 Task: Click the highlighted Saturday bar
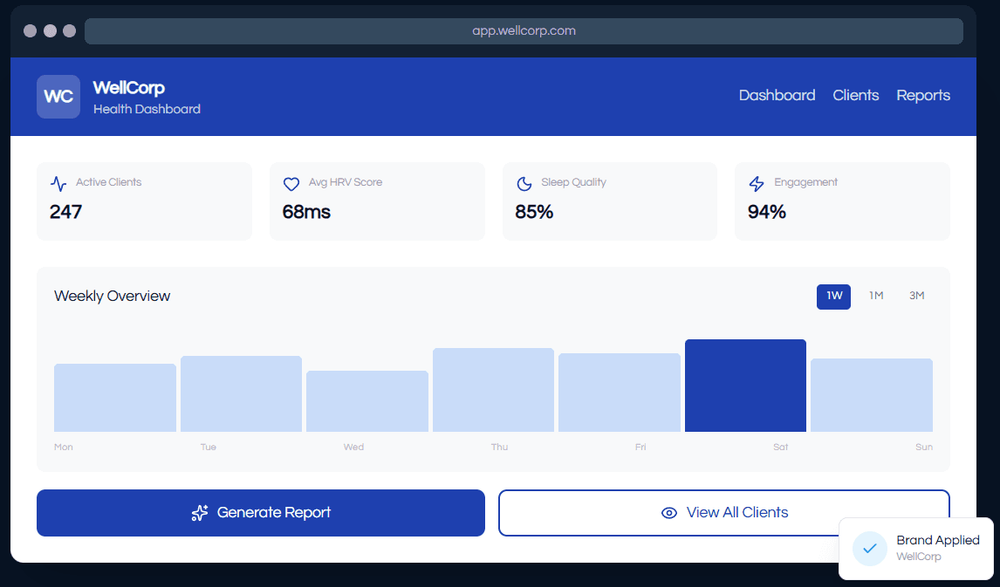click(x=745, y=386)
